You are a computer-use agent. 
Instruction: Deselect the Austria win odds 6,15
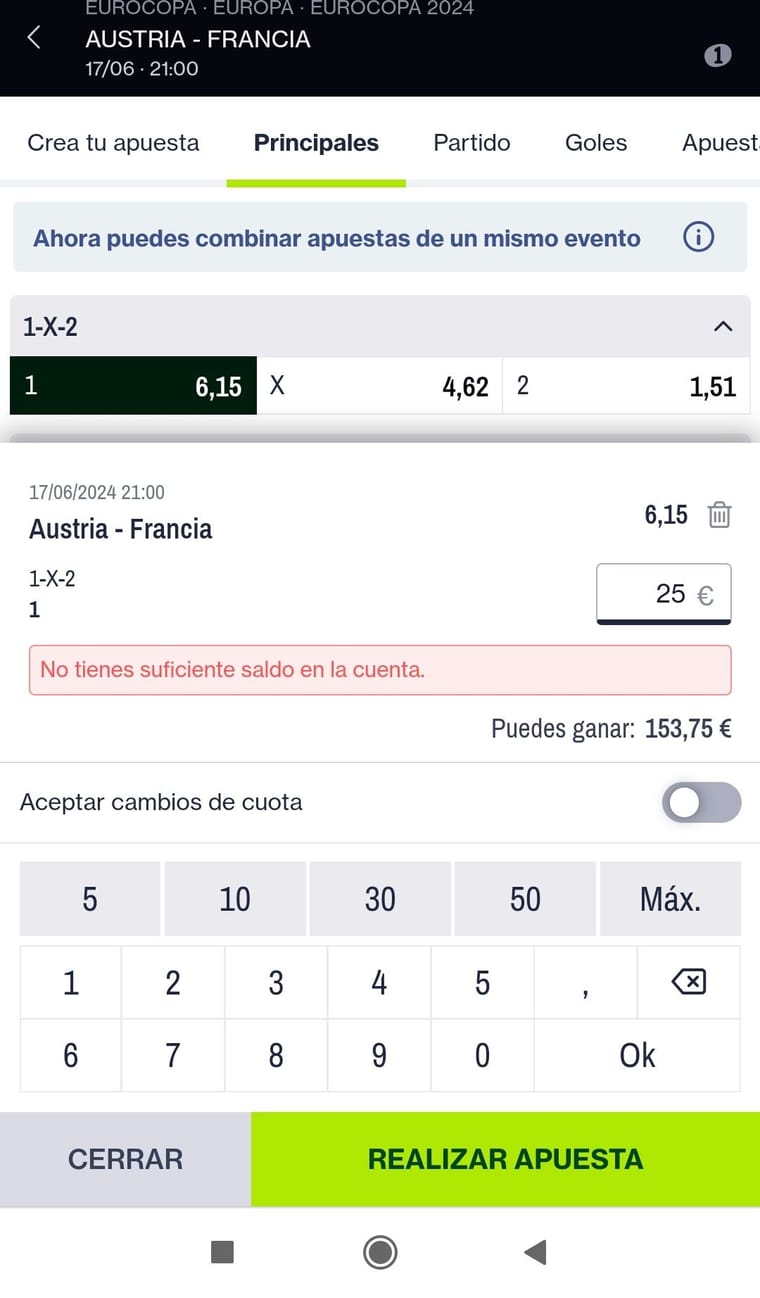pos(133,386)
